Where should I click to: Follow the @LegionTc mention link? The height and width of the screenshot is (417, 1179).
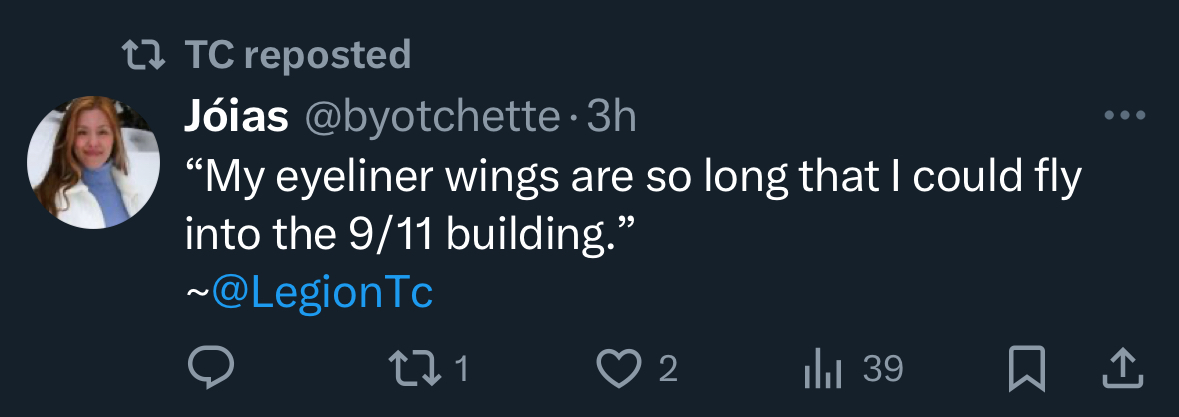click(x=321, y=294)
